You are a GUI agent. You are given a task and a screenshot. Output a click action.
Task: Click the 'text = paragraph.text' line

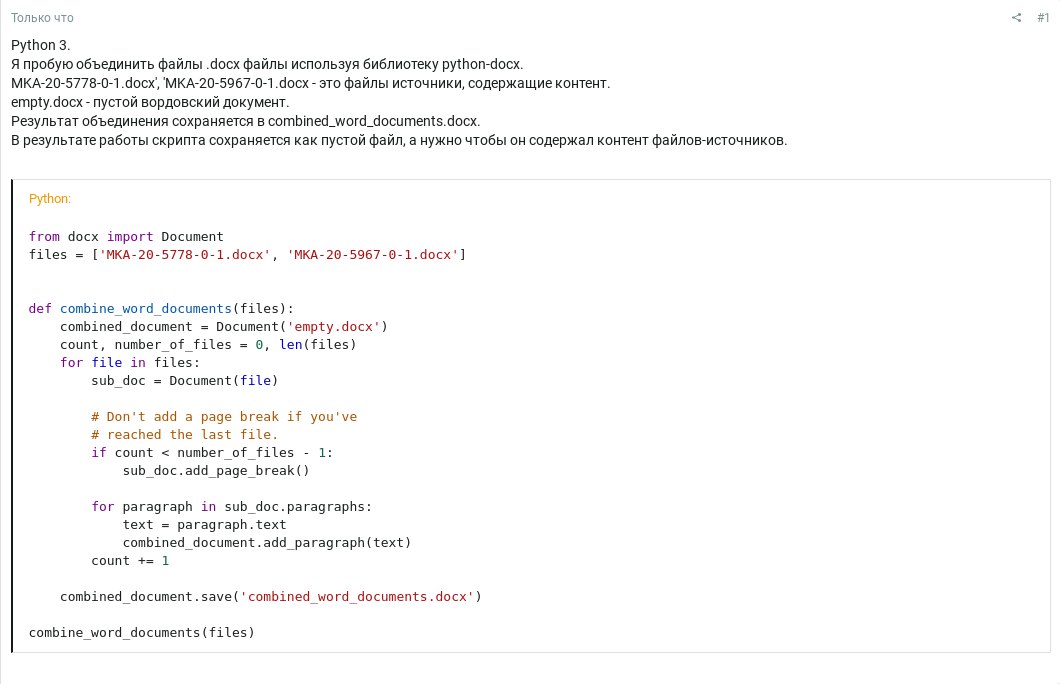coord(204,524)
